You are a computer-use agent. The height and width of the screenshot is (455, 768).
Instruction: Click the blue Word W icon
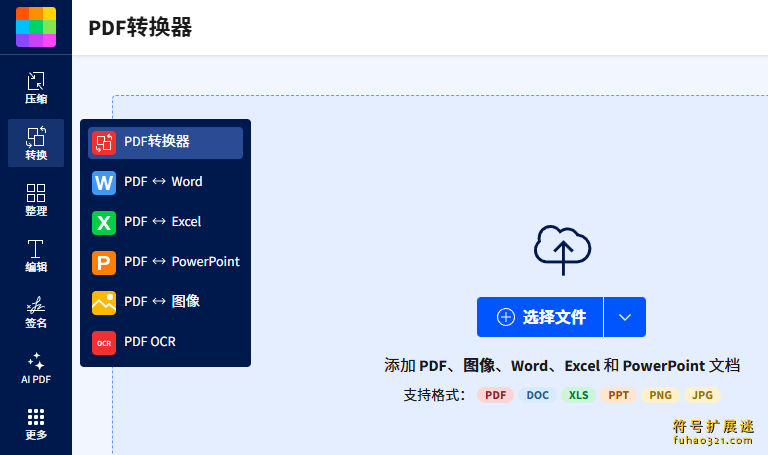(x=104, y=183)
